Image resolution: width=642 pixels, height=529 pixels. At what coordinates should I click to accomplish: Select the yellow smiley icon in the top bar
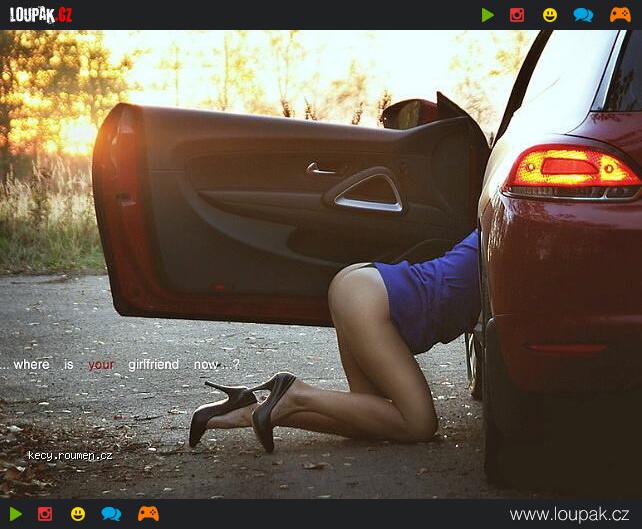pos(550,15)
